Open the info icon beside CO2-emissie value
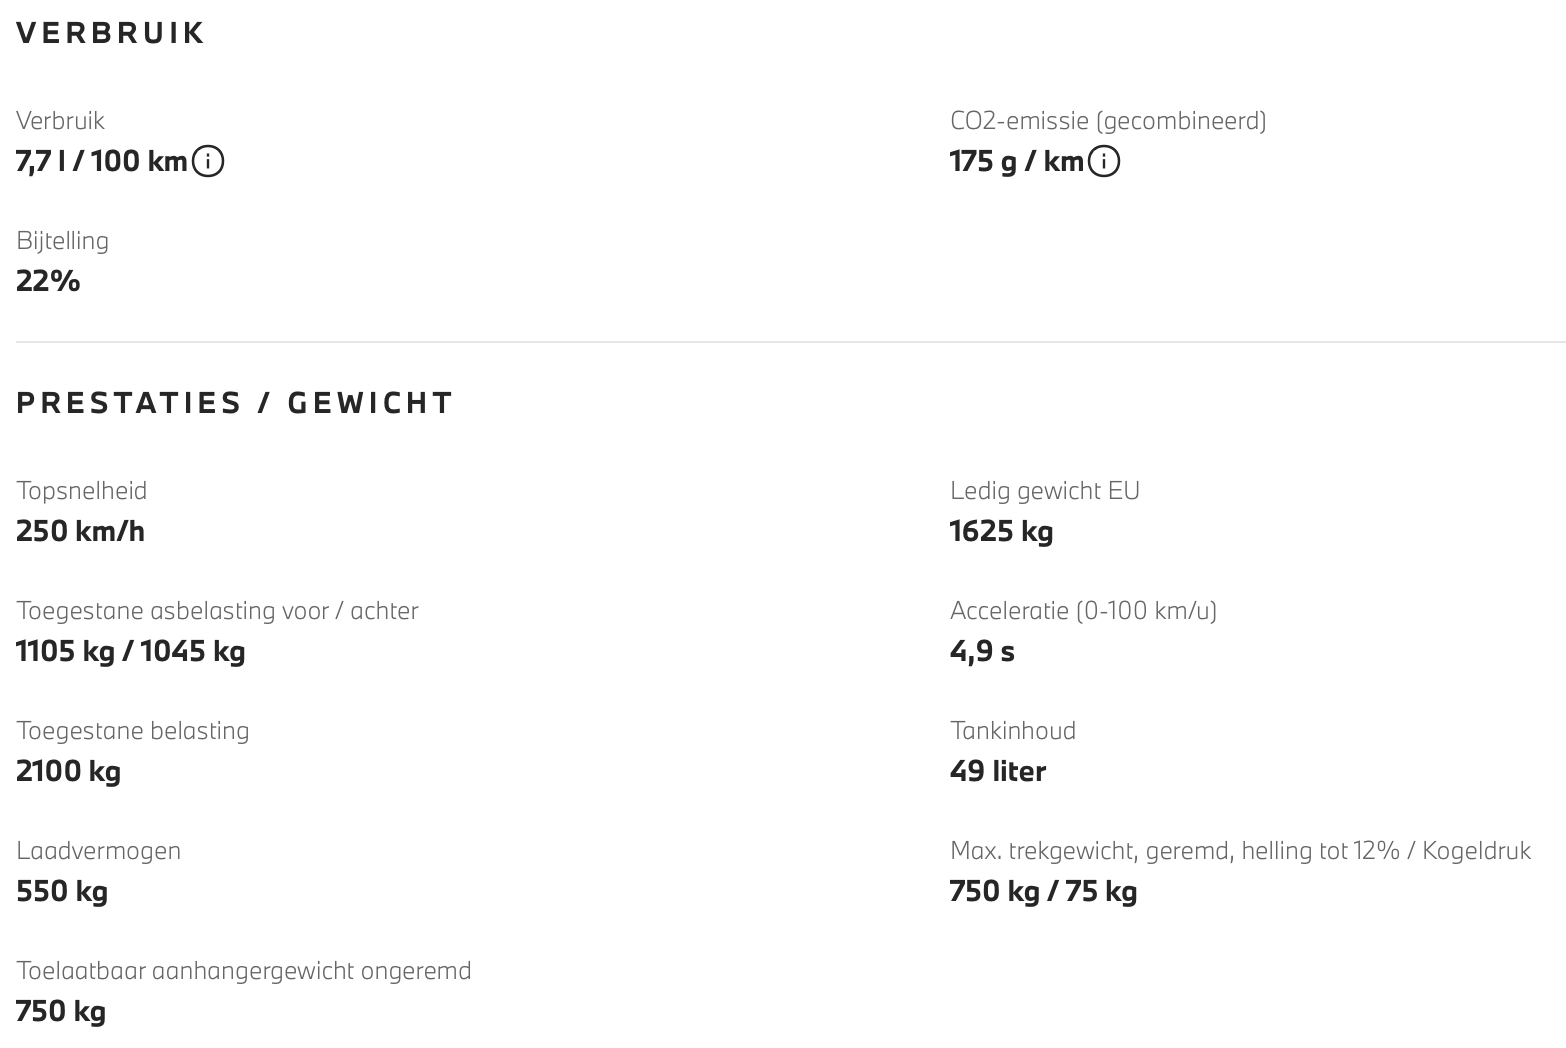Screen dimensions: 1566x1048 coord(1104,161)
